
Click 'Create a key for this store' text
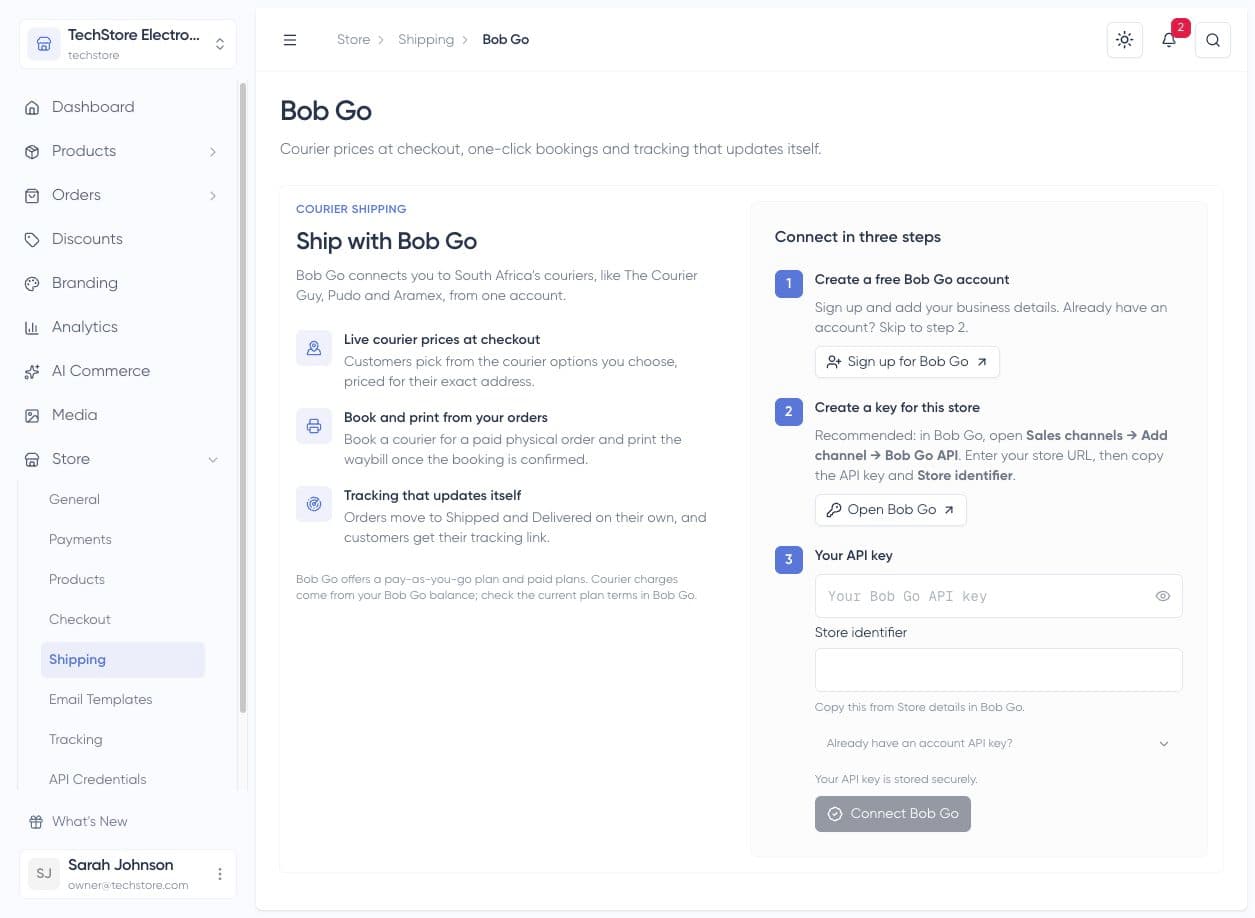897,408
